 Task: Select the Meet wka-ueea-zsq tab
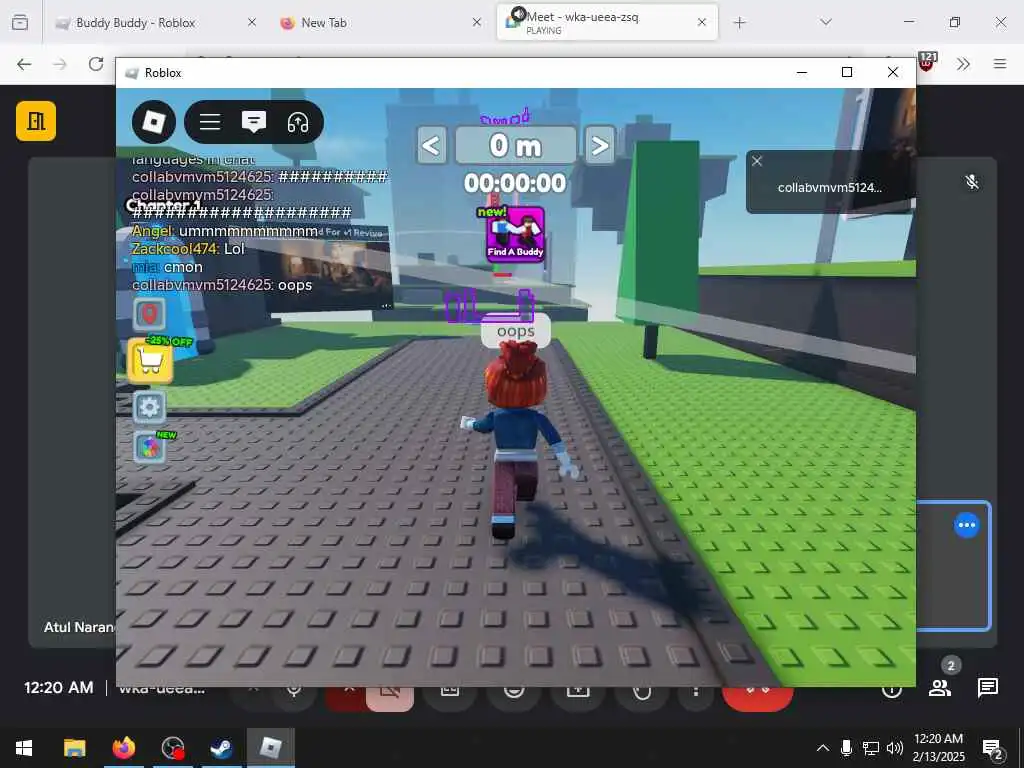coord(583,22)
